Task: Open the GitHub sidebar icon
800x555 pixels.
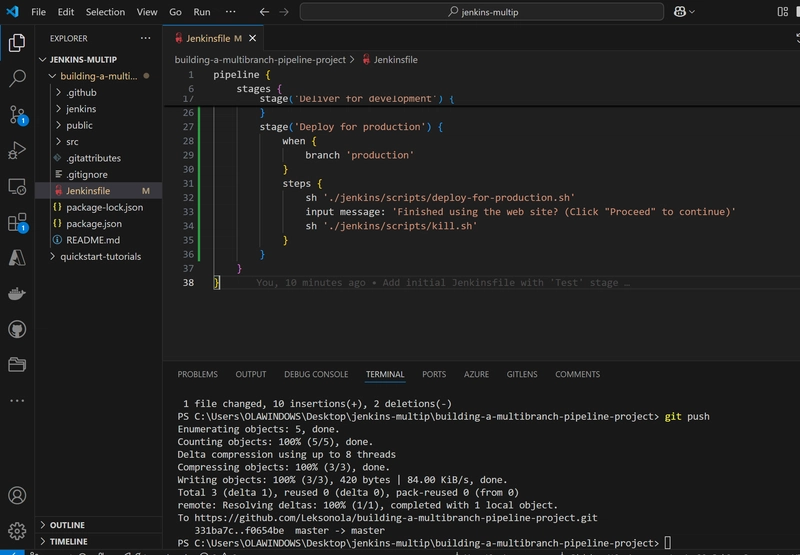Action: click(x=17, y=330)
